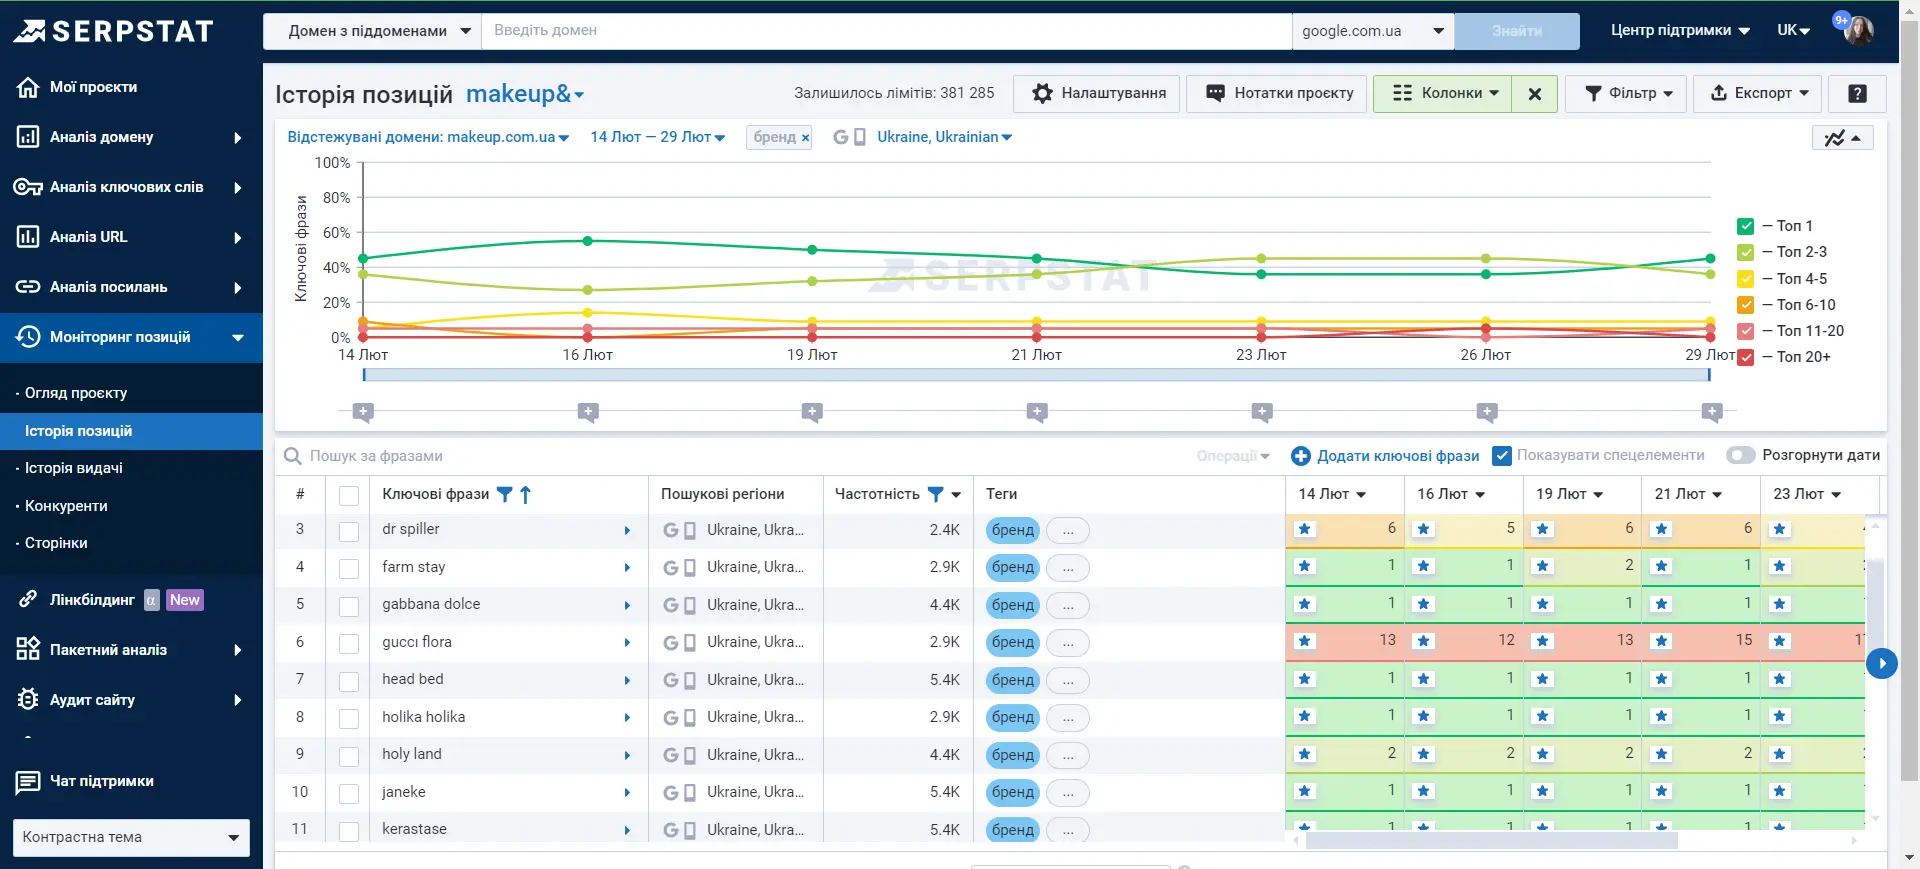The image size is (1920, 869).
Task: Click the search magnifier icon in phrases search
Action: click(293, 456)
